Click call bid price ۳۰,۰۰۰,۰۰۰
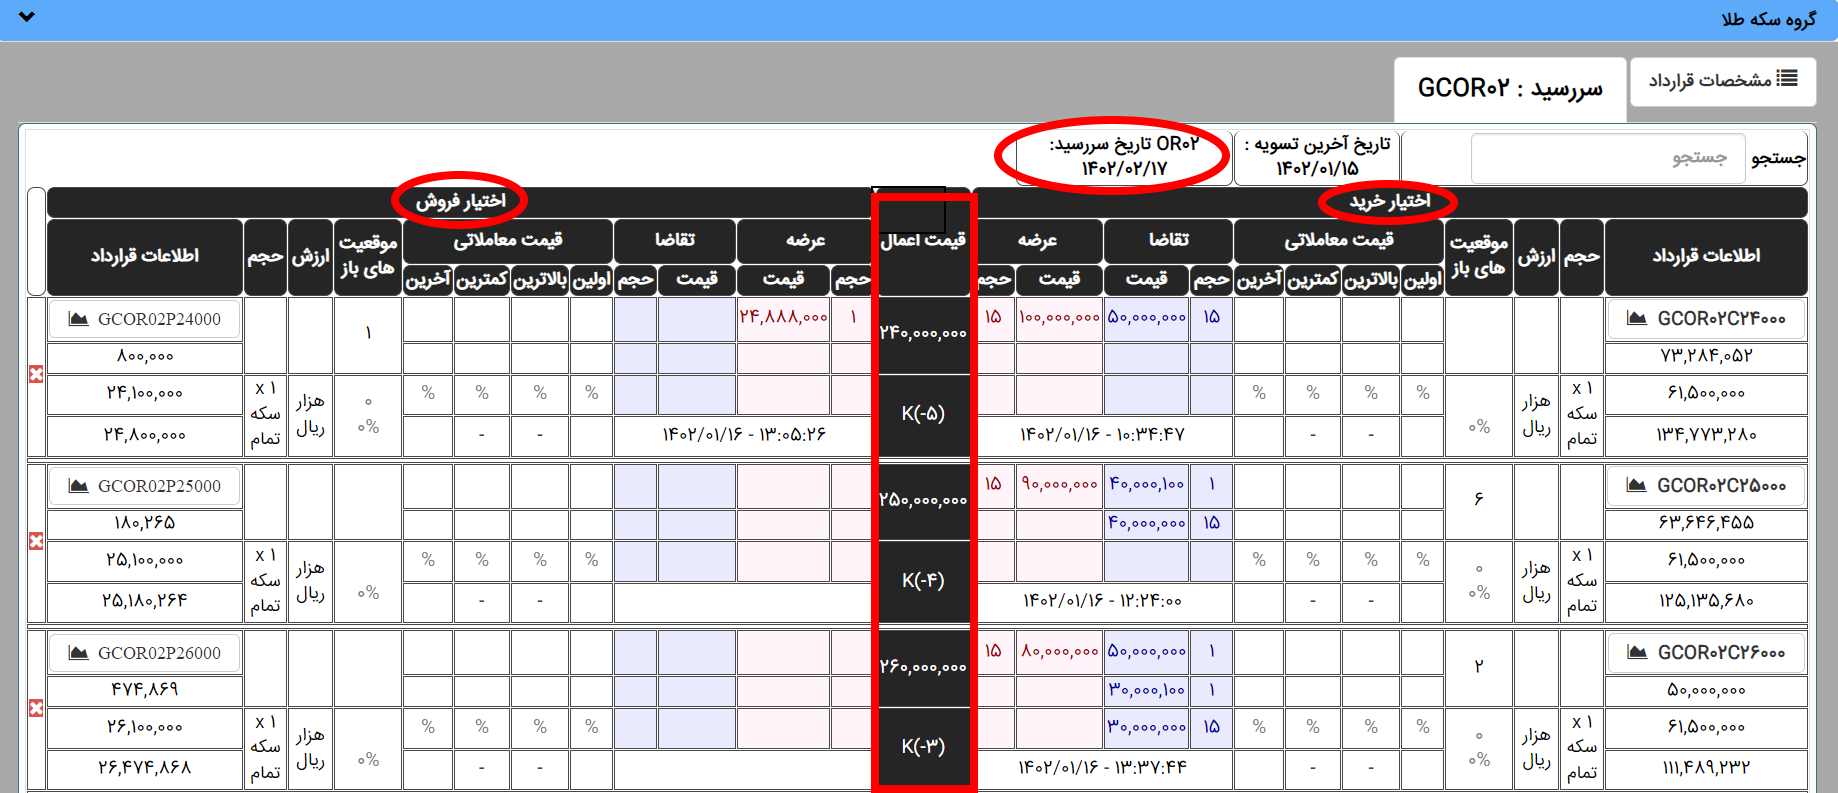 coord(1147,728)
